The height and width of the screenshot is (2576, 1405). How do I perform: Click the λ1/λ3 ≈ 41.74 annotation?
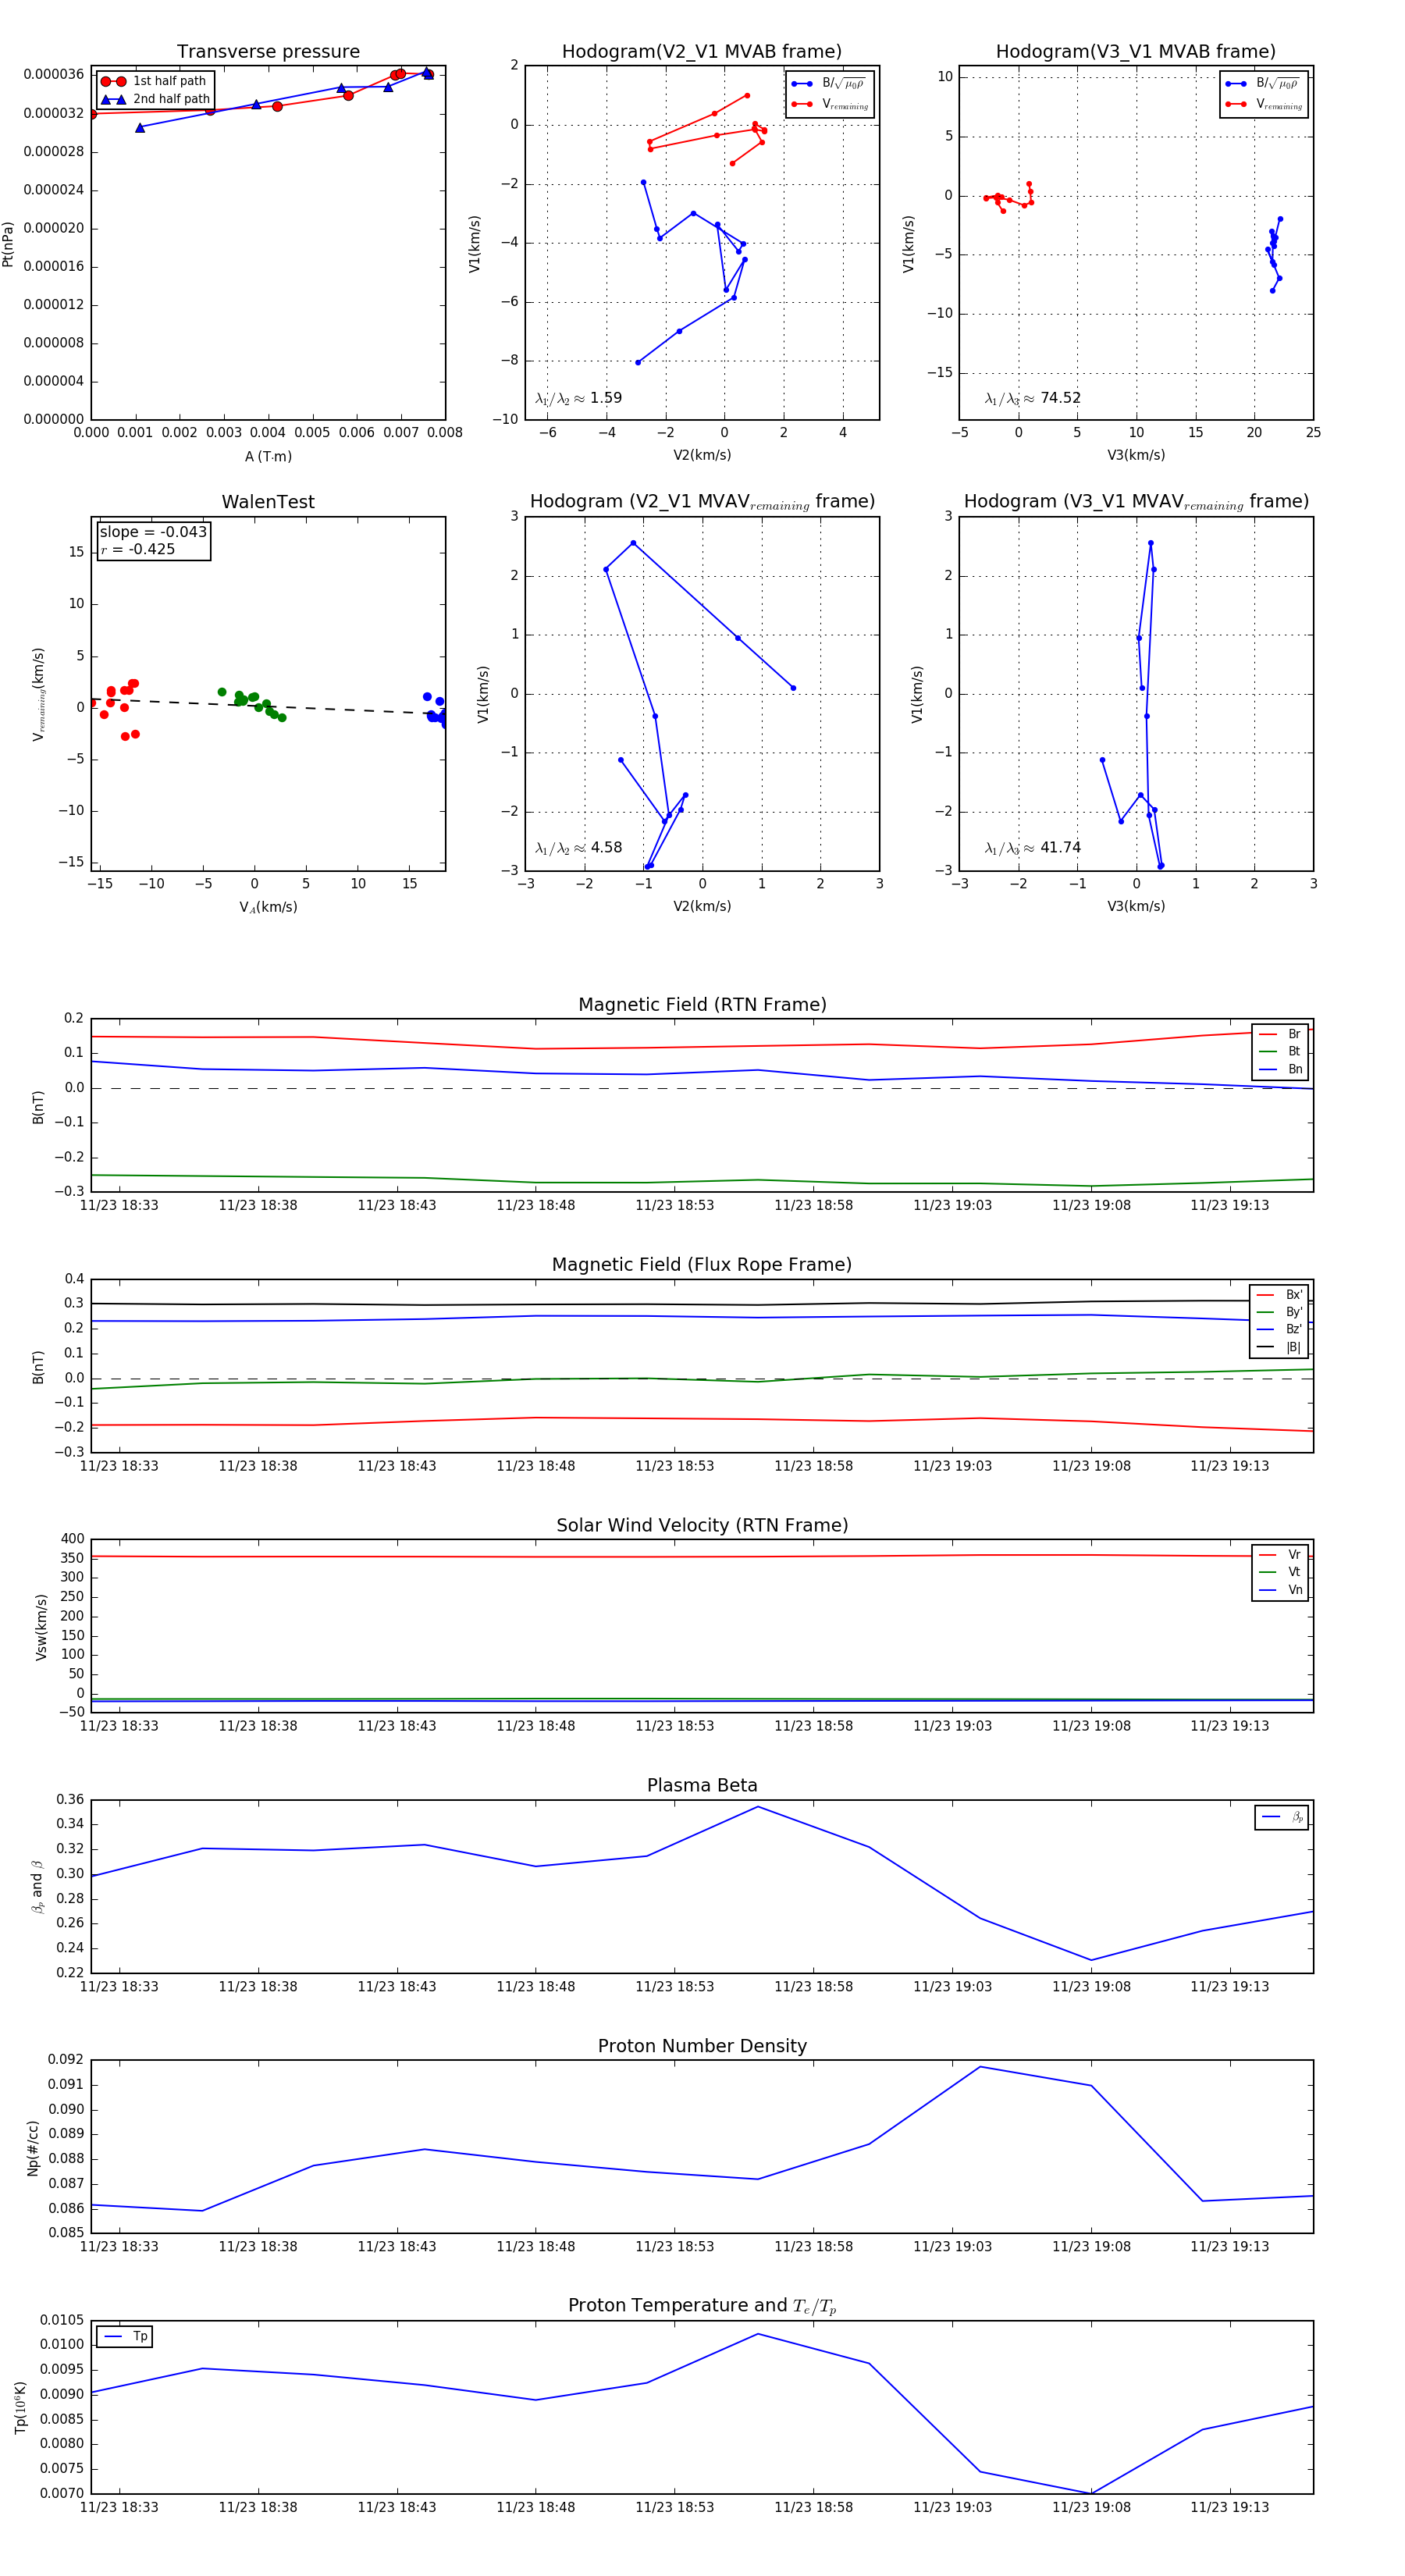(1033, 848)
